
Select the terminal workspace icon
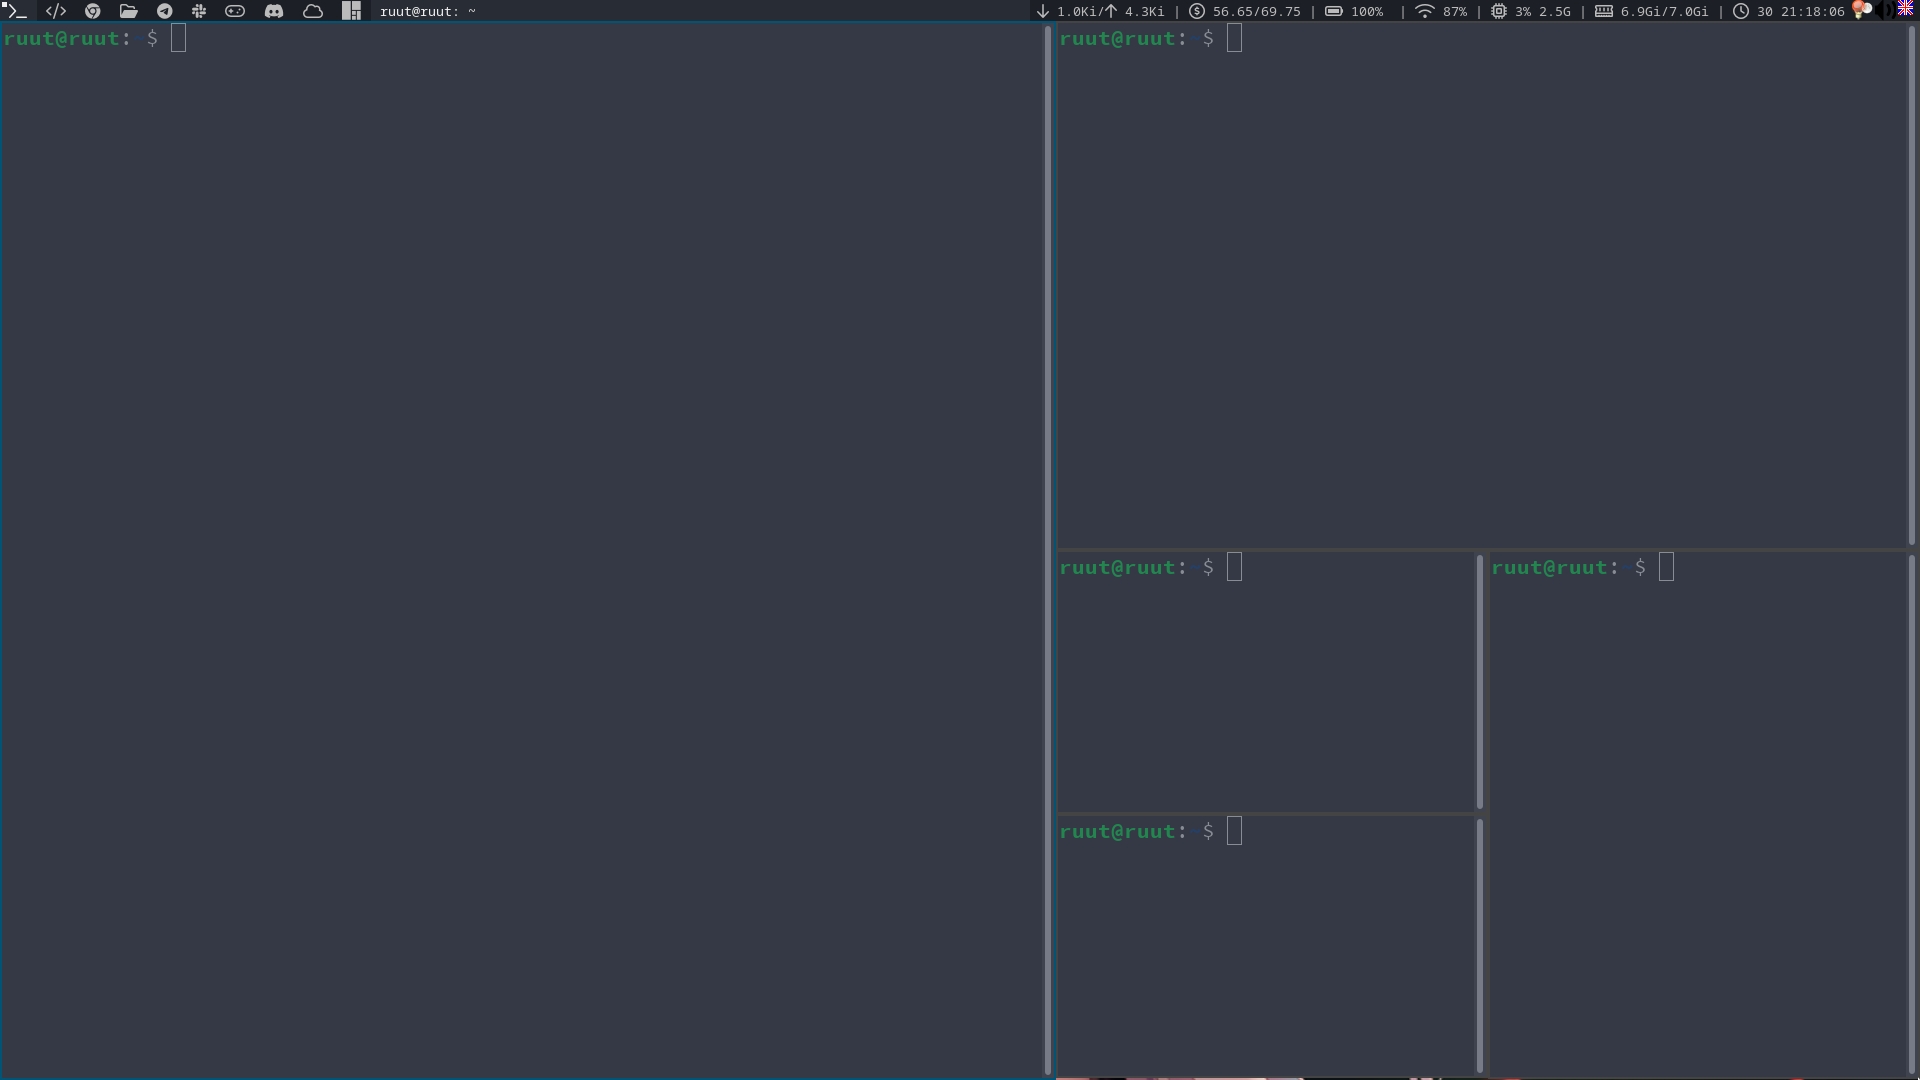pyautogui.click(x=14, y=11)
